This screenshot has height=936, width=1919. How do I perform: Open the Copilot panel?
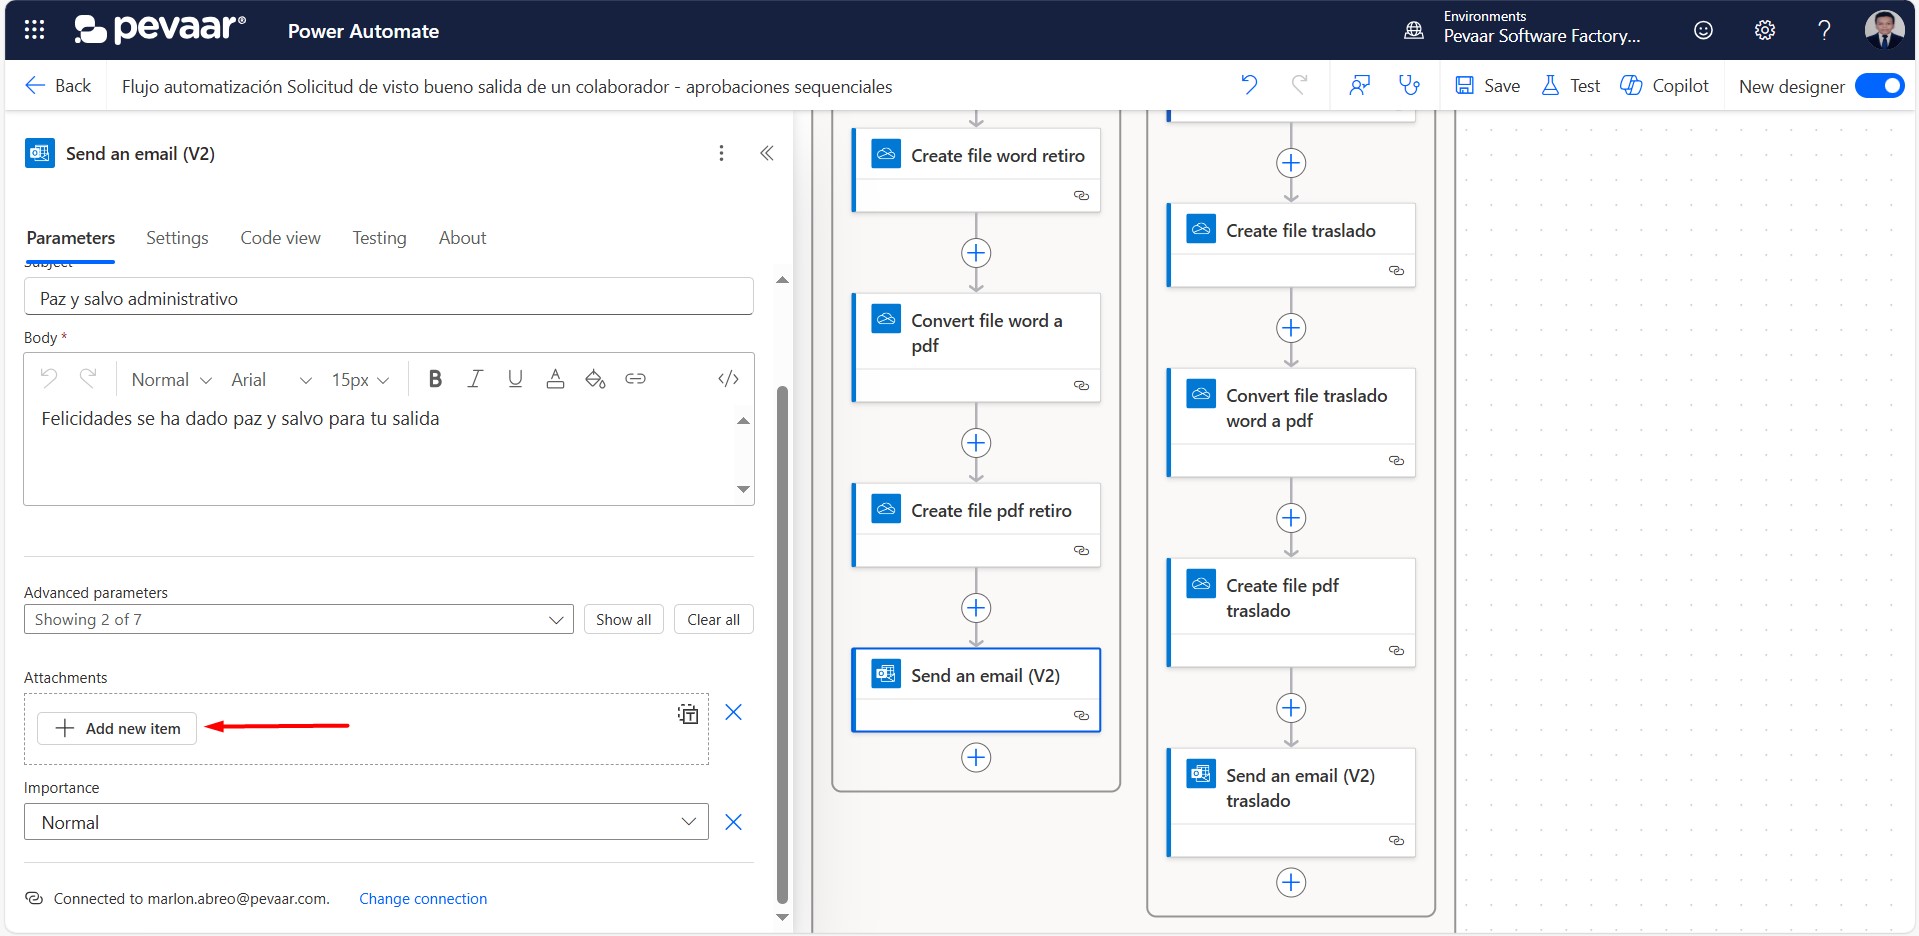coord(1664,86)
